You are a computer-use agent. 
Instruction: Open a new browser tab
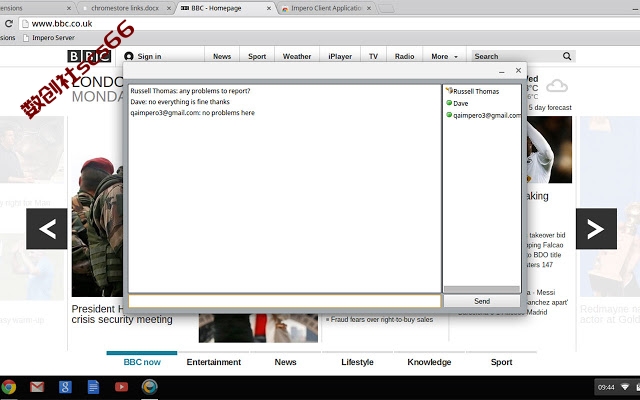click(386, 8)
